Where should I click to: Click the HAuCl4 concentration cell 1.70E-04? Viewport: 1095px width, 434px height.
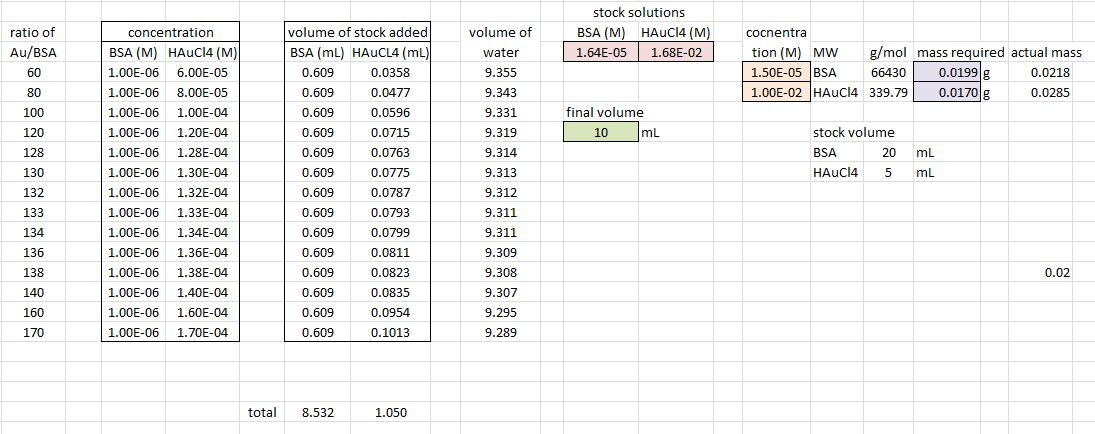[x=202, y=332]
